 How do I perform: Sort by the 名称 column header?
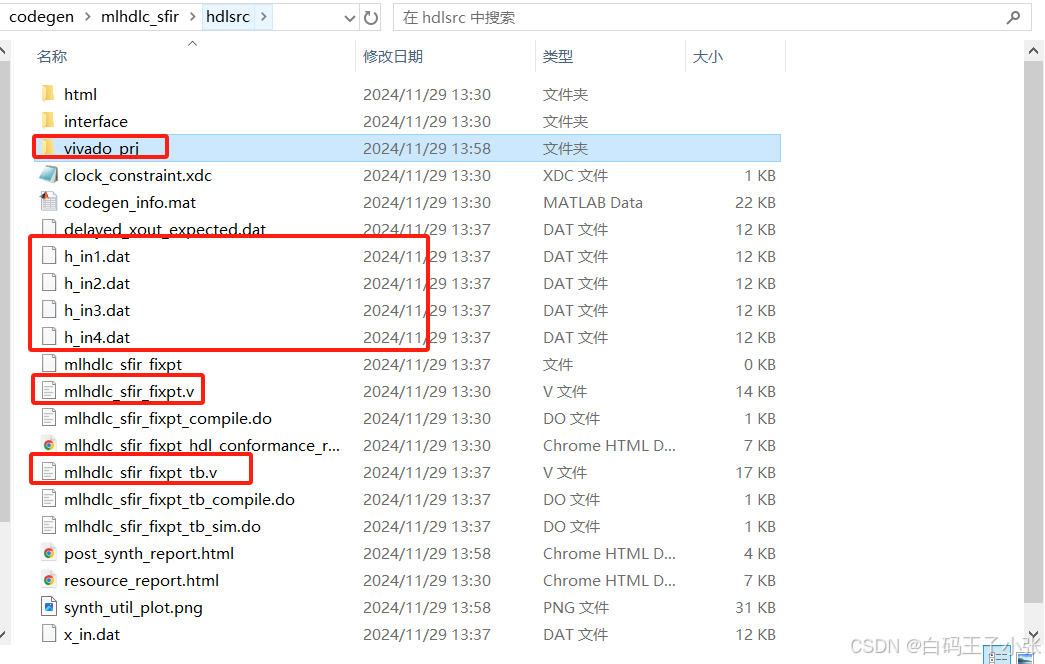coord(51,57)
